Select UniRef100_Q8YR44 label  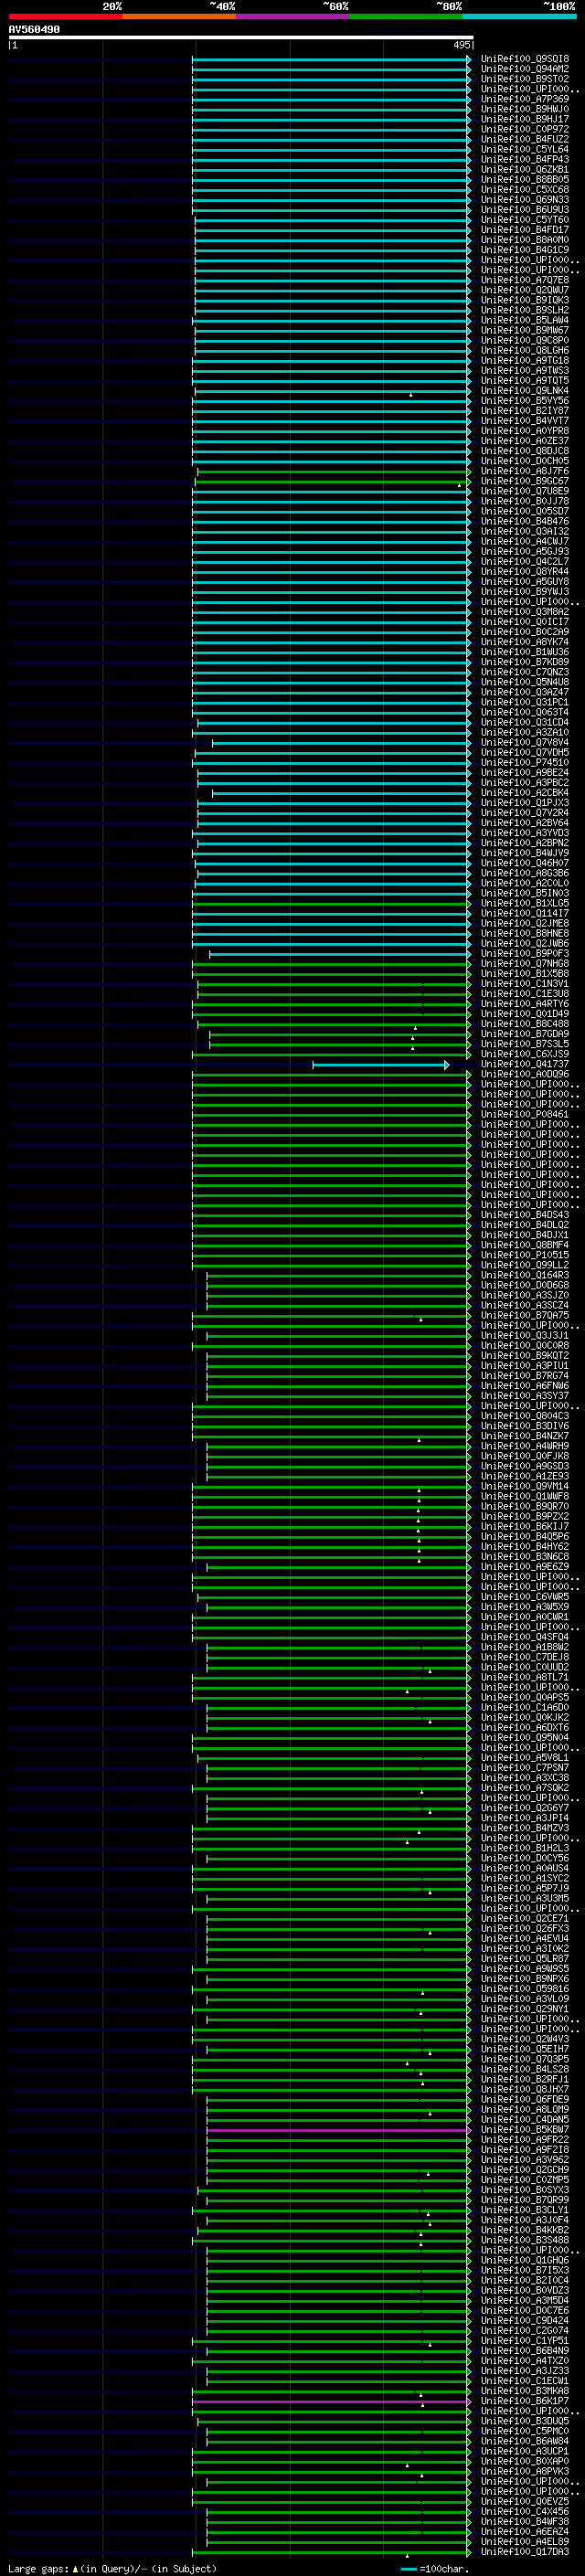click(525, 572)
